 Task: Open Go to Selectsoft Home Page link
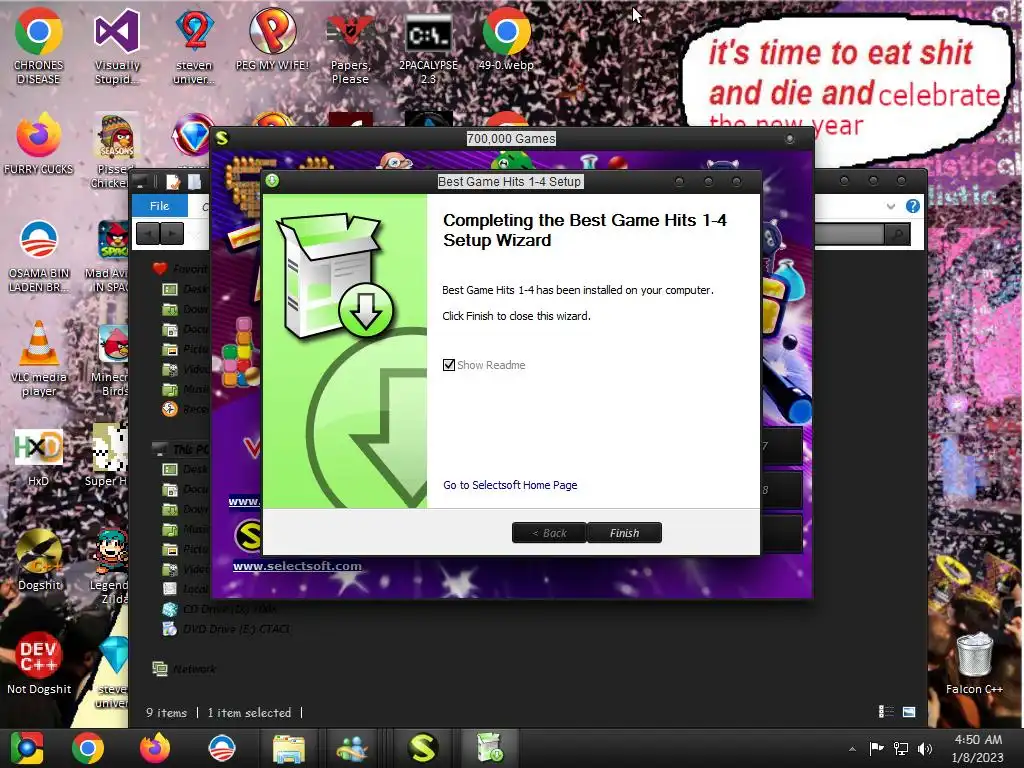pos(510,485)
